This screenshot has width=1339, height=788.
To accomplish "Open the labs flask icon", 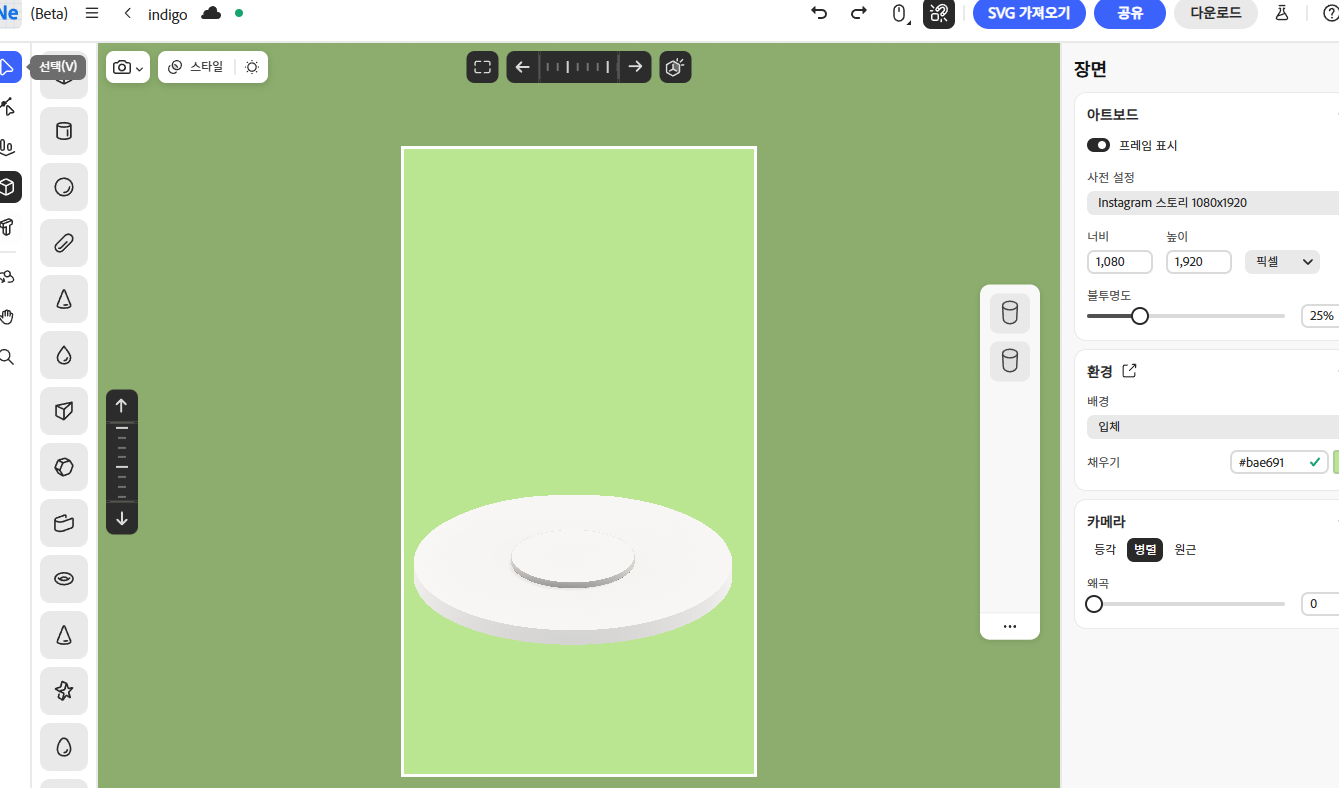I will (x=1281, y=13).
